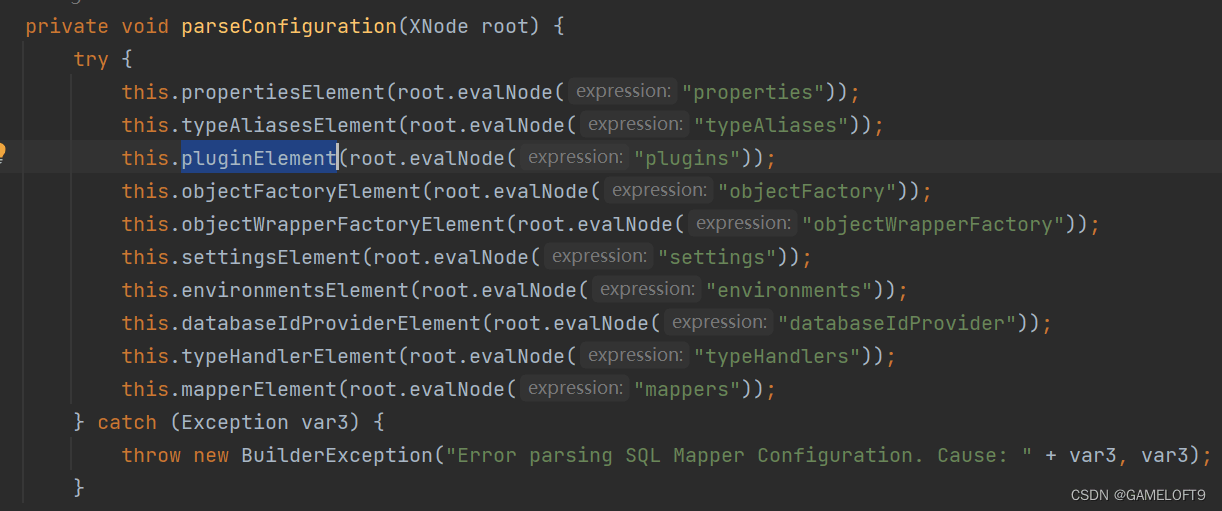Click the BuilderException class reference
The height and width of the screenshot is (511, 1222).
pos(337,455)
